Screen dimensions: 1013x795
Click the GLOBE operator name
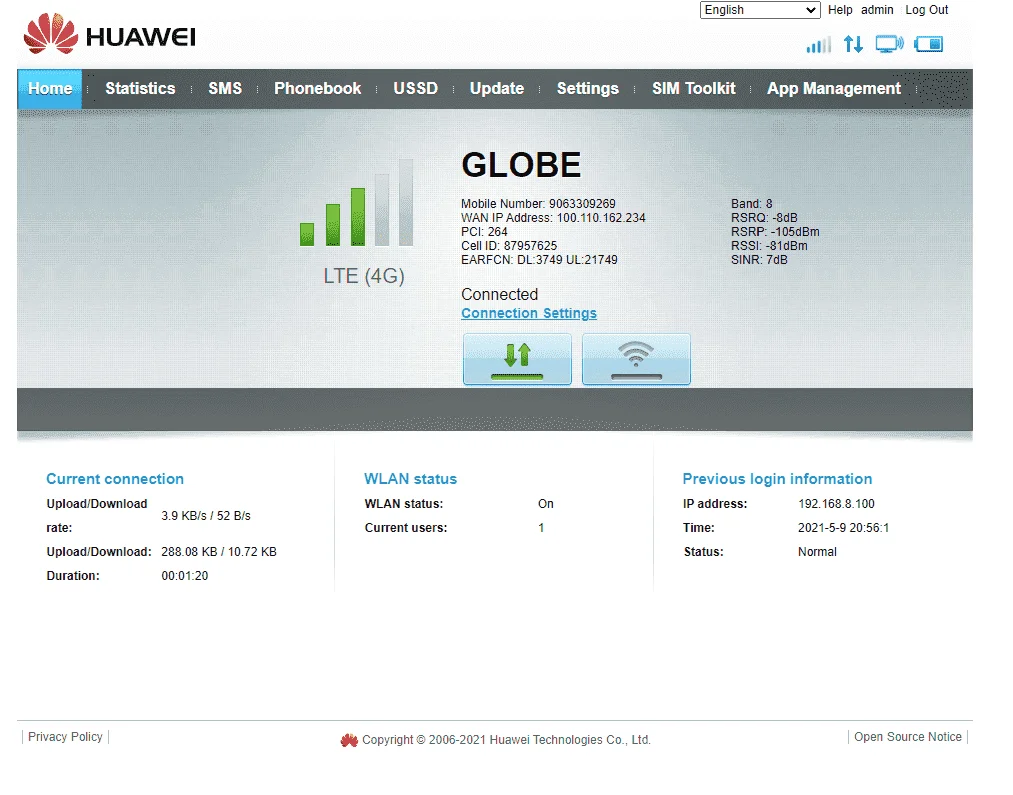click(x=521, y=165)
